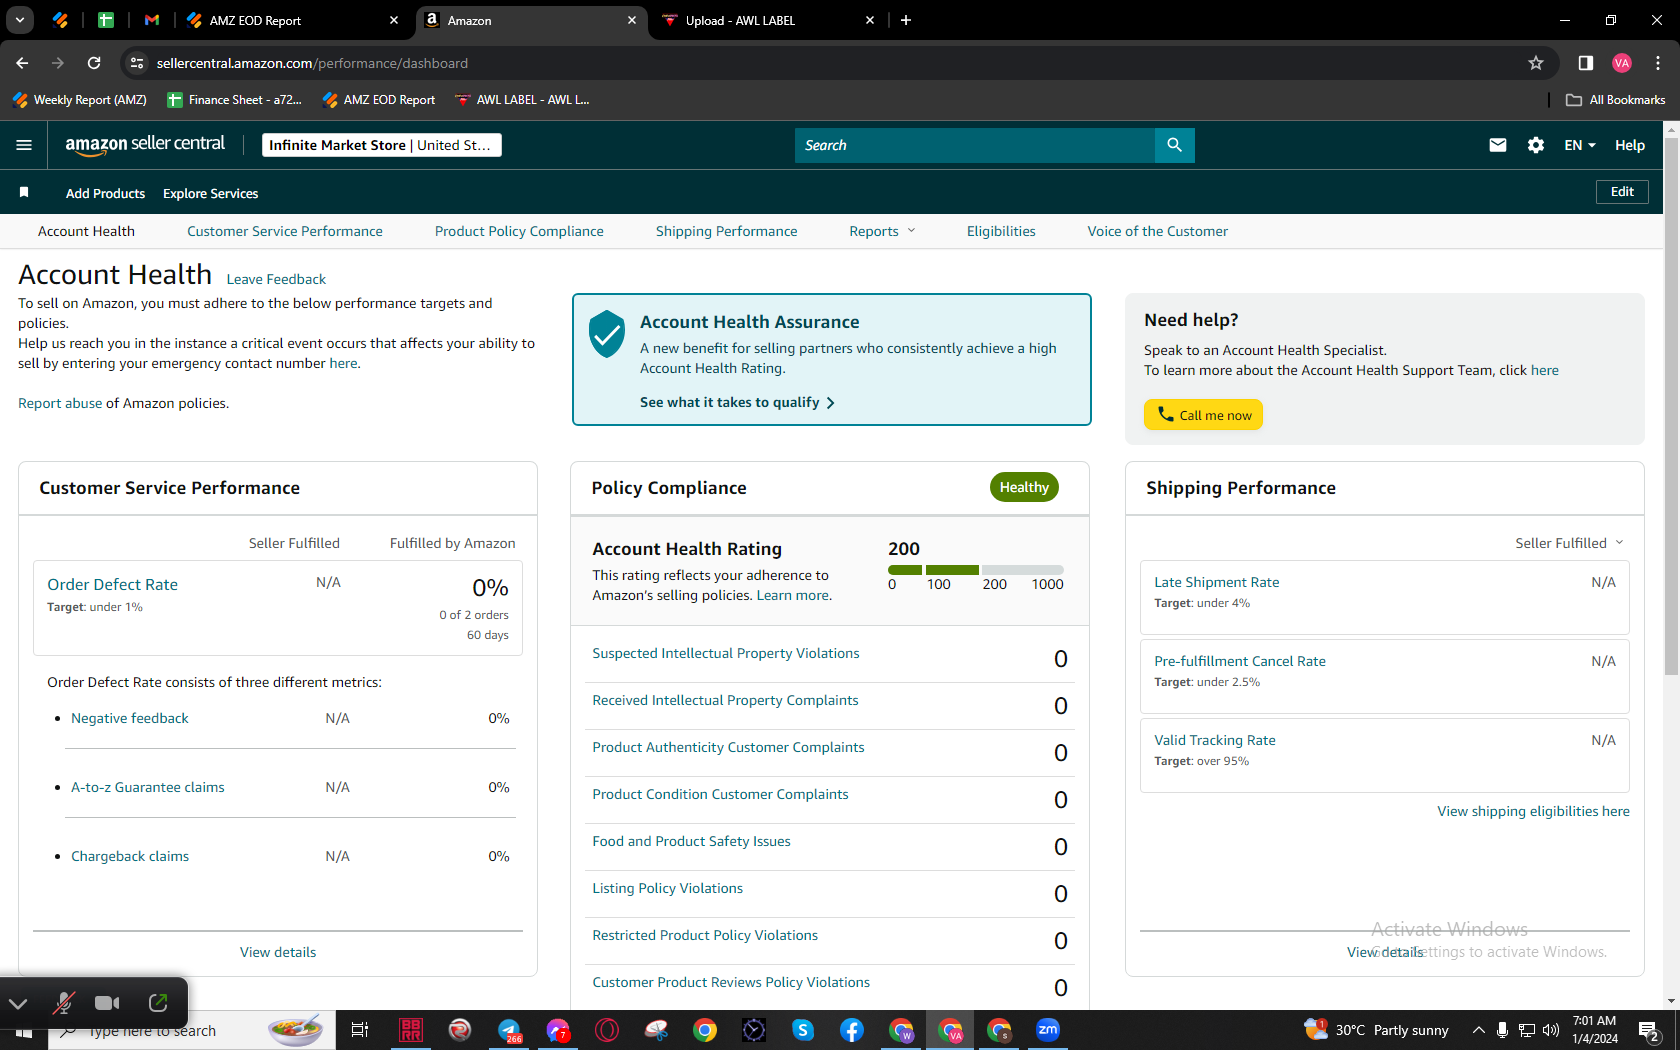Open the tab search dropdown arrow
Screen dimensions: 1680x1050
[x=19, y=20]
